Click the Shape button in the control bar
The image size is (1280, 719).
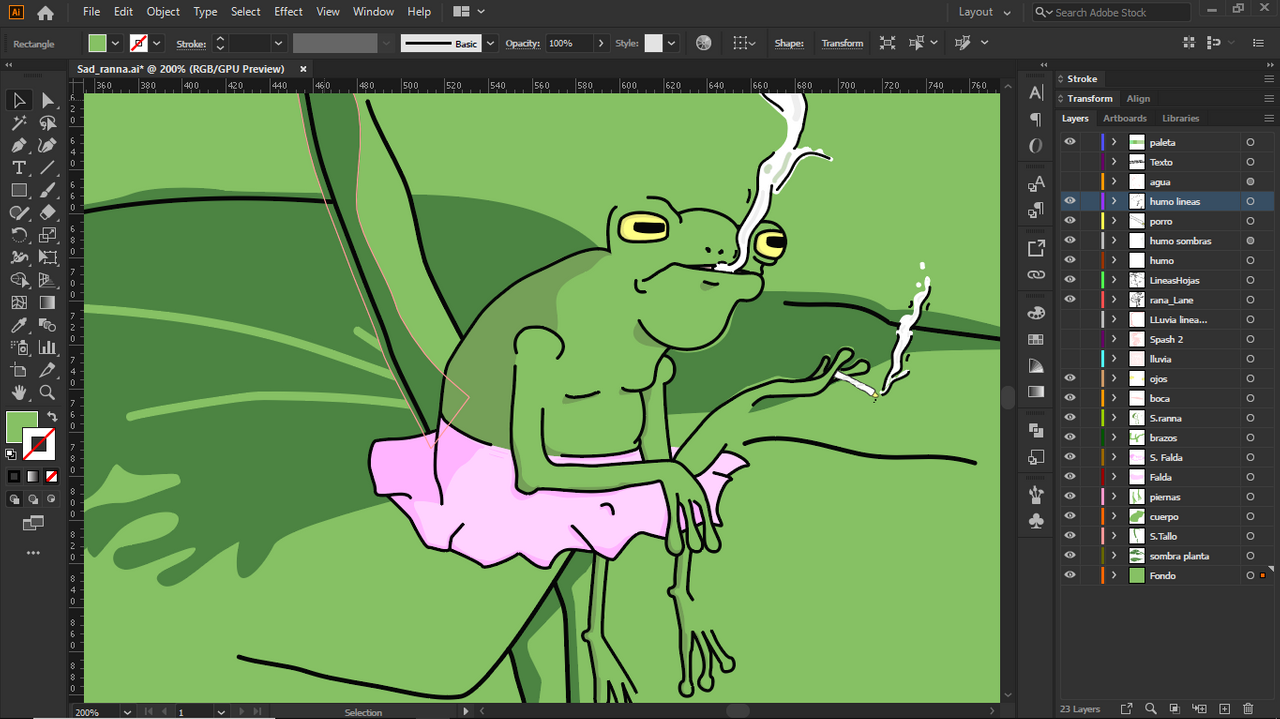coord(789,43)
